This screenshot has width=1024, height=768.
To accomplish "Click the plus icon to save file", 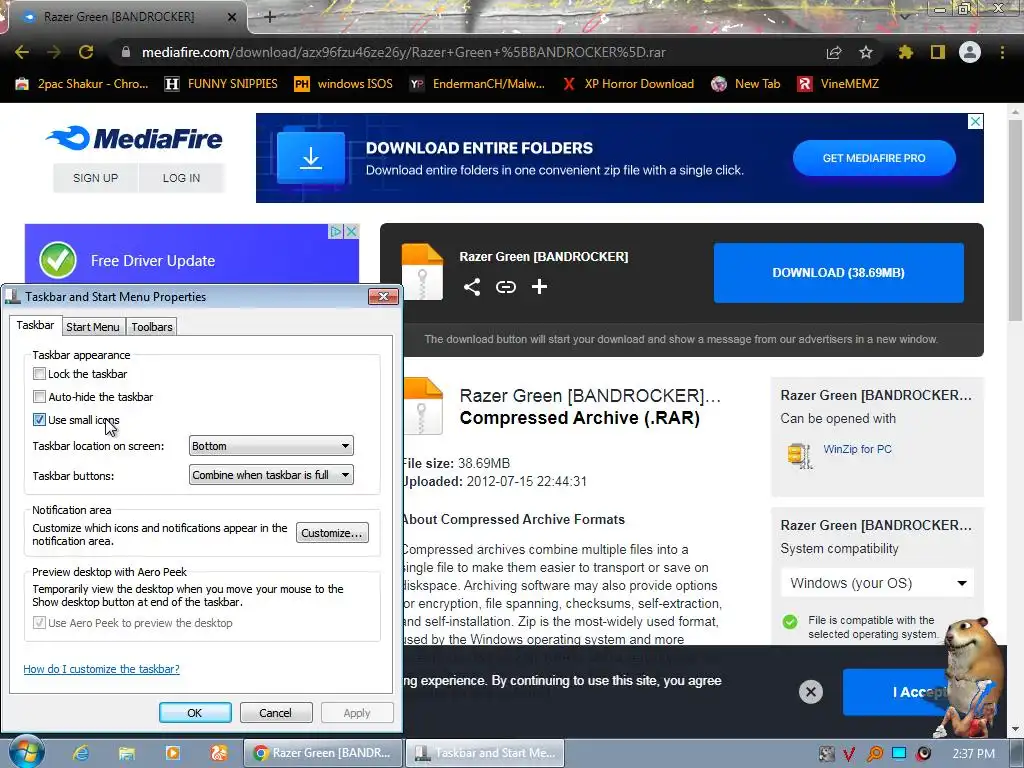I will 539,287.
